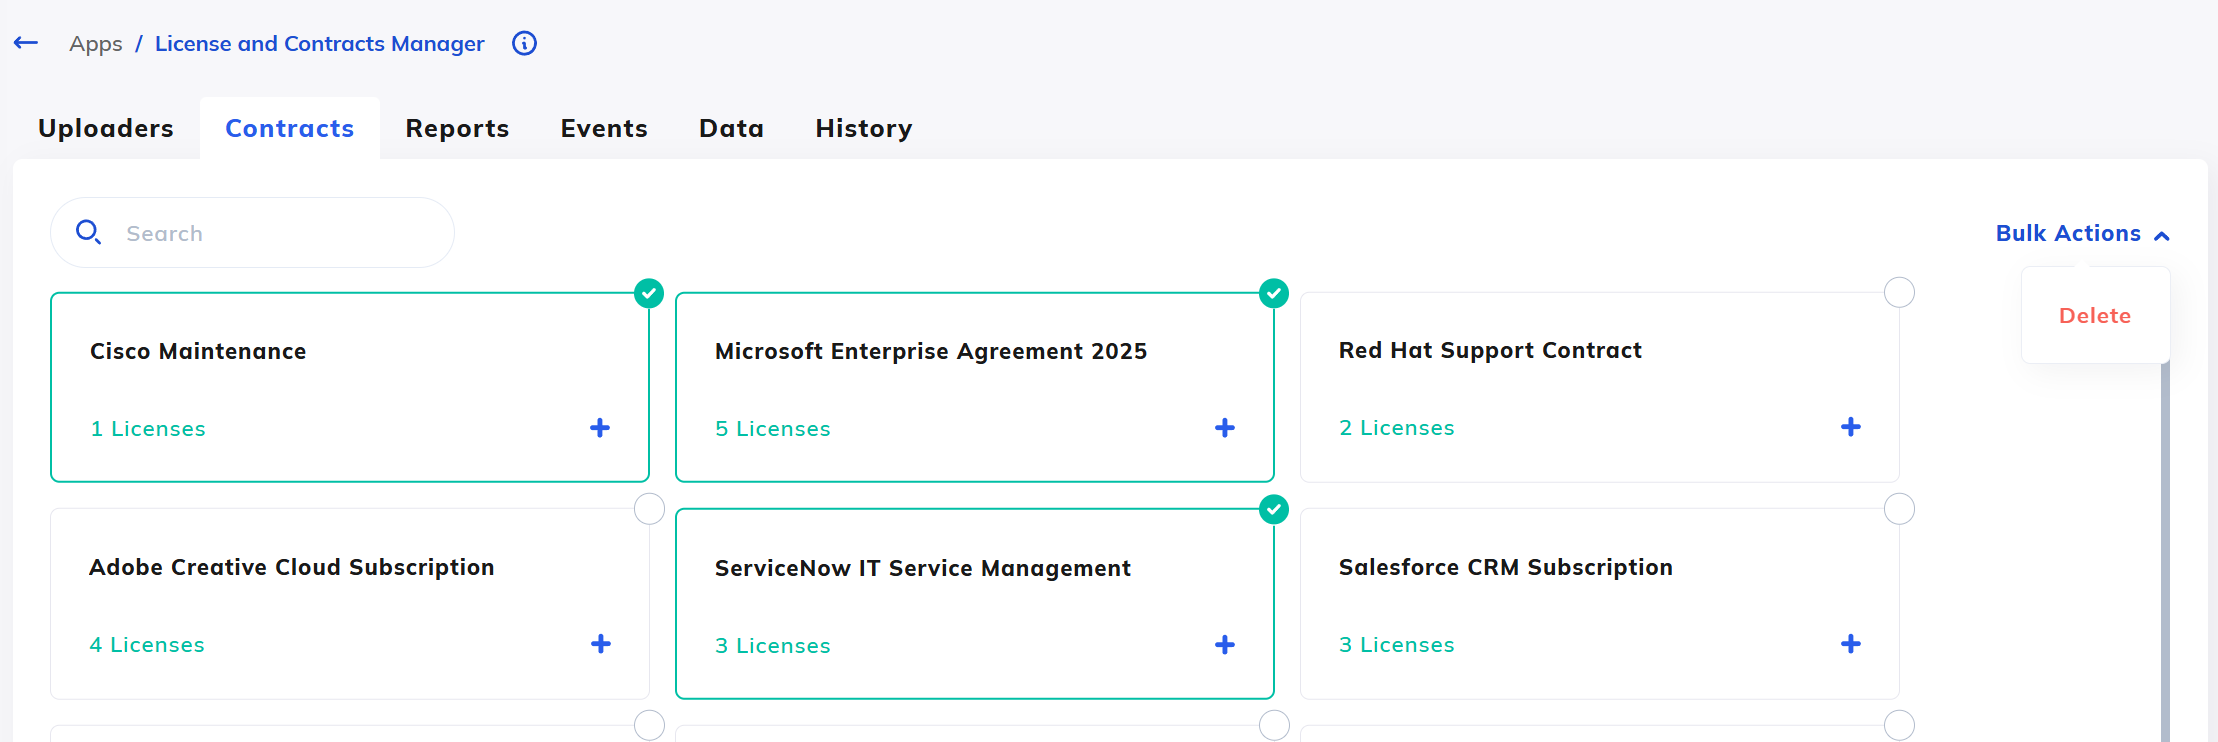Uncheck the Microsoft Enterprise Agreement 2025 contract
This screenshot has width=2218, height=742.
[1274, 293]
